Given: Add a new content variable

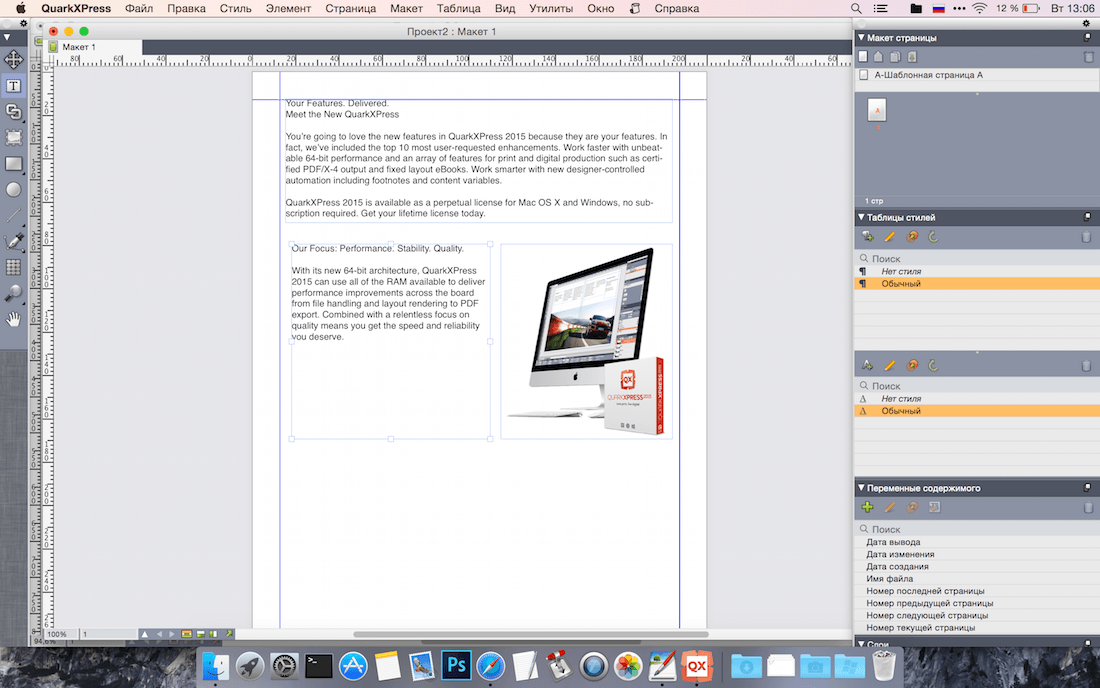Looking at the screenshot, I should point(867,507).
